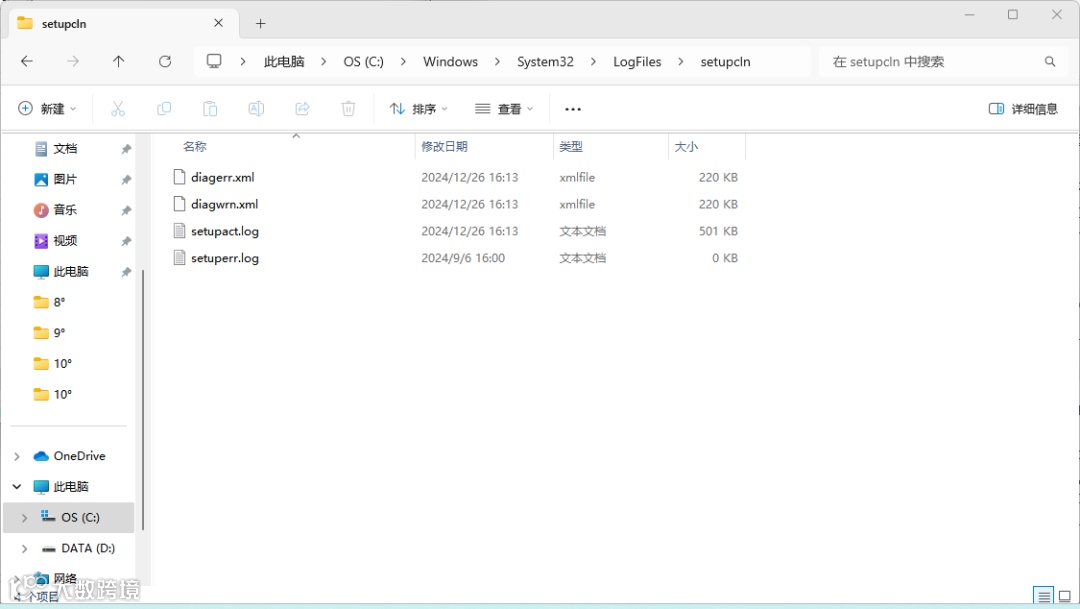
Task: Open the 新建 dropdown menu
Action: pyautogui.click(x=47, y=109)
